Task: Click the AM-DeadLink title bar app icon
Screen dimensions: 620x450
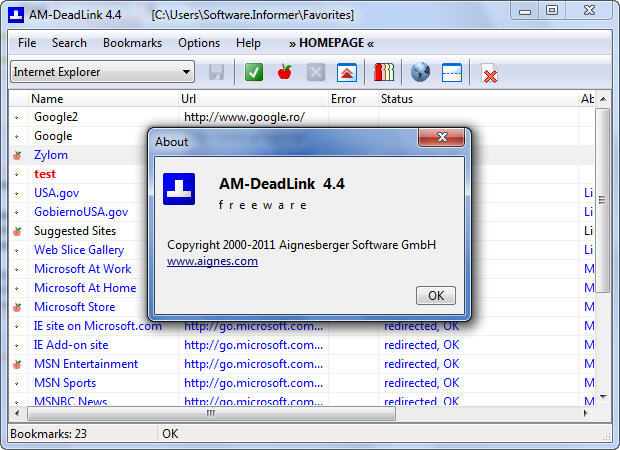Action: (16, 15)
